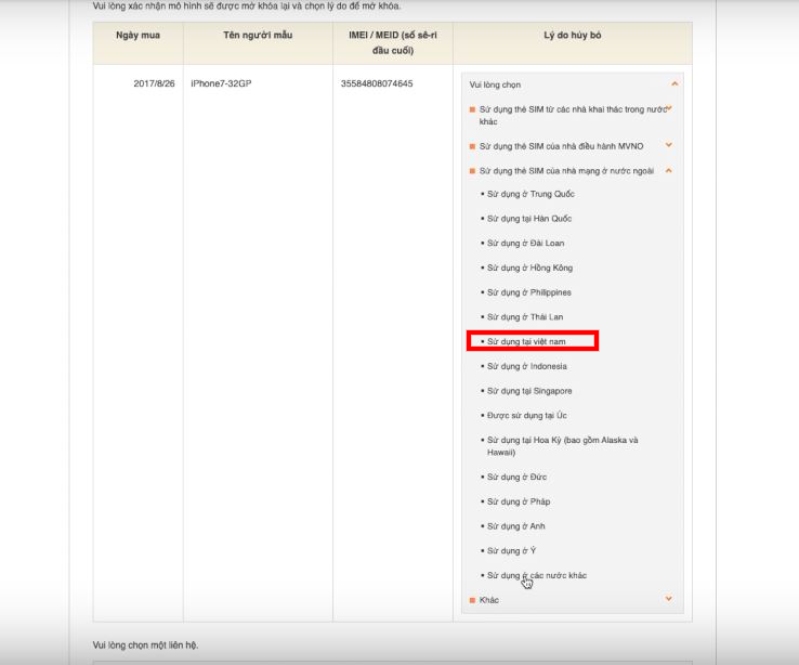The width and height of the screenshot is (799, 665).
Task: Select 'Sử dụng tại Hàn Quốc' option
Action: (x=530, y=219)
